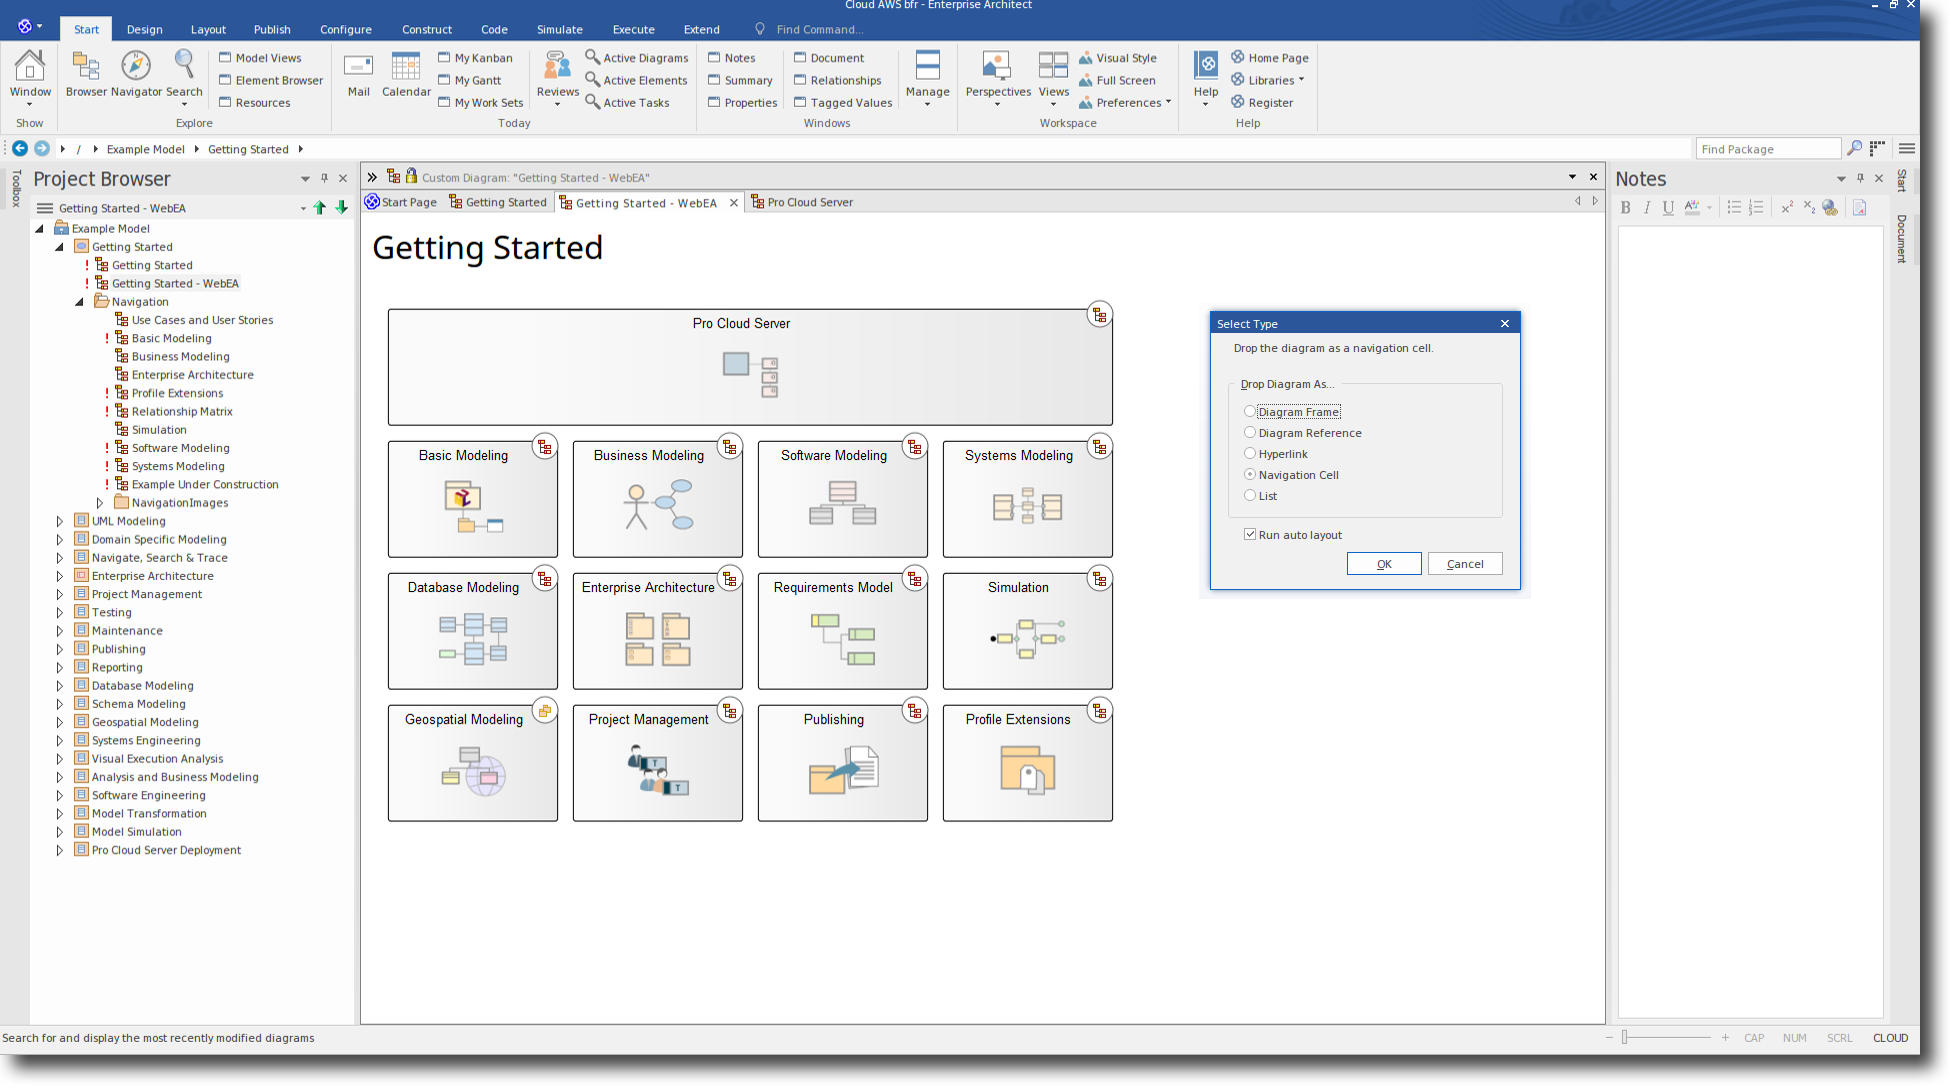The height and width of the screenshot is (1090, 1950).
Task: Open the Perspectives ribbon icon
Action: pyautogui.click(x=997, y=67)
